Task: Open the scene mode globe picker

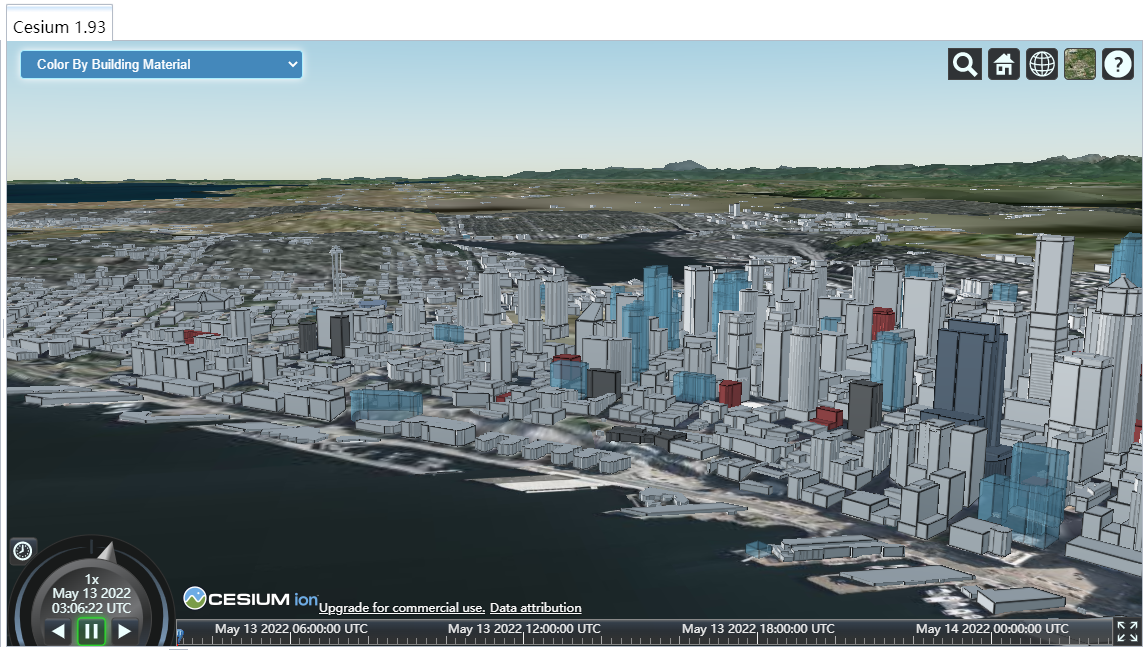Action: point(1041,64)
